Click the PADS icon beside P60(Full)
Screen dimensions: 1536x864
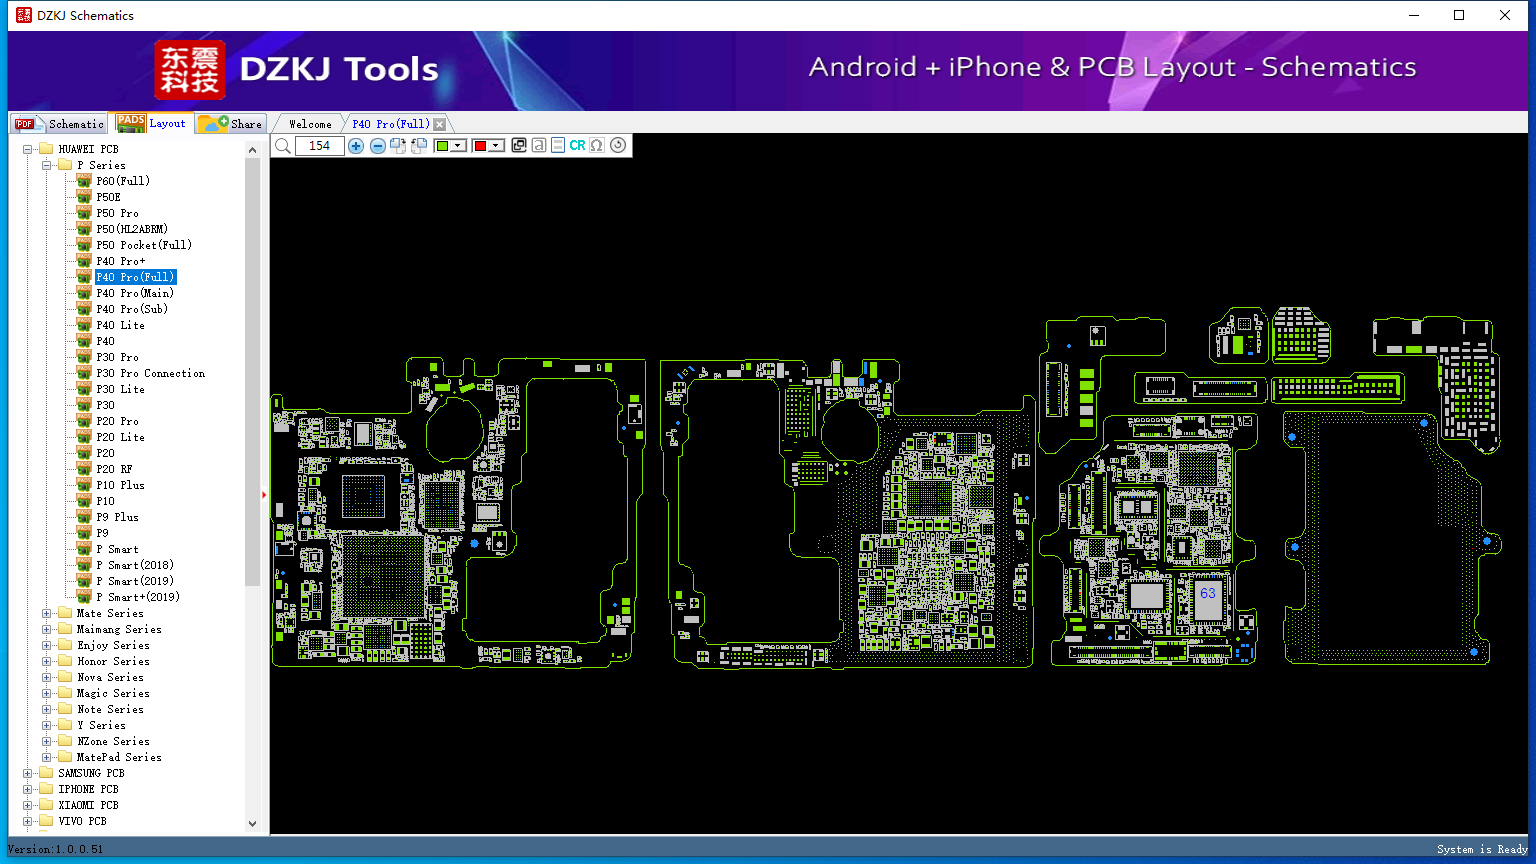pyautogui.click(x=84, y=181)
